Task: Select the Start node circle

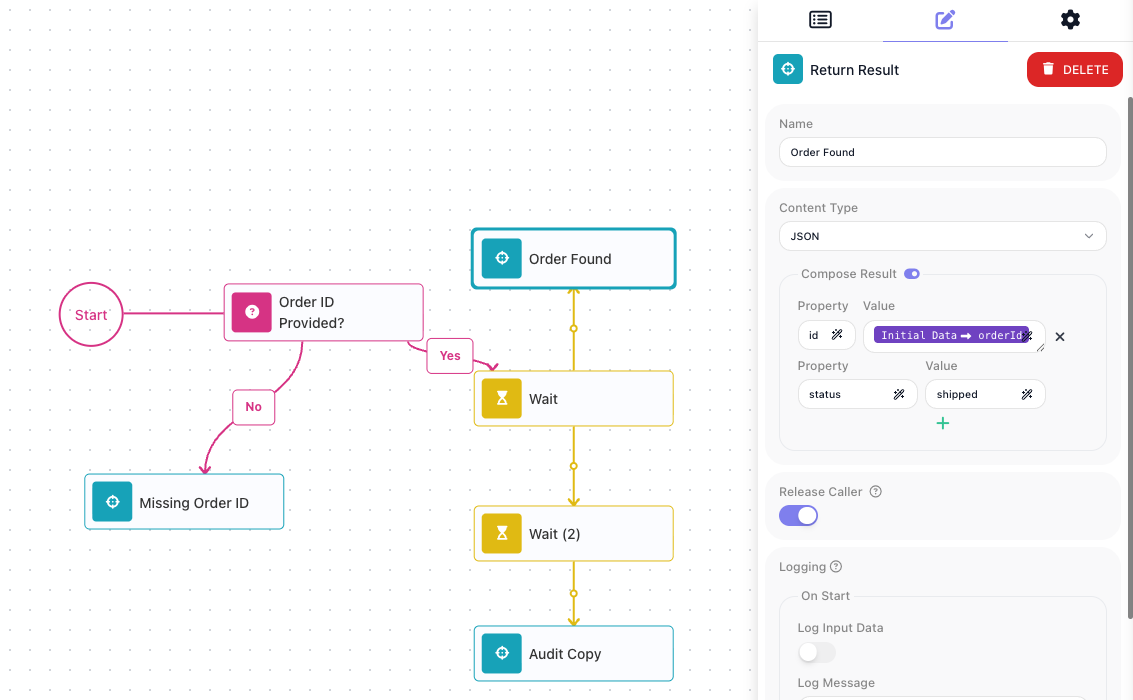Action: (x=91, y=314)
